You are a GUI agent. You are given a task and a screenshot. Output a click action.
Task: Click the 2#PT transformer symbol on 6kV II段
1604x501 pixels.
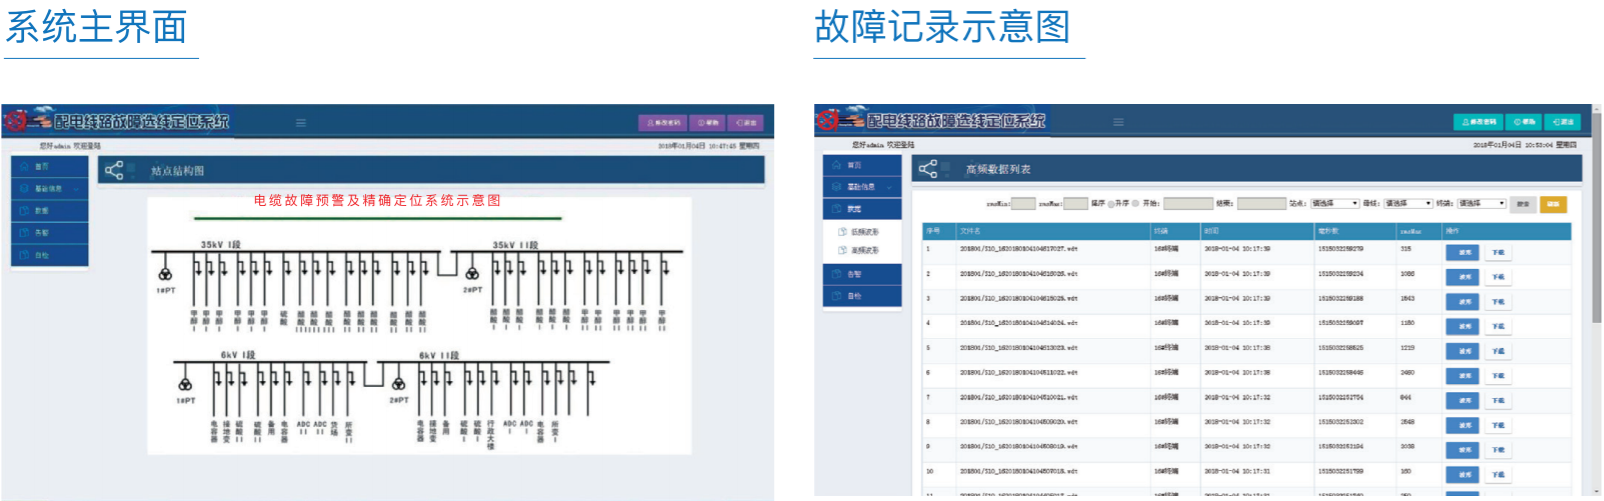click(x=398, y=384)
